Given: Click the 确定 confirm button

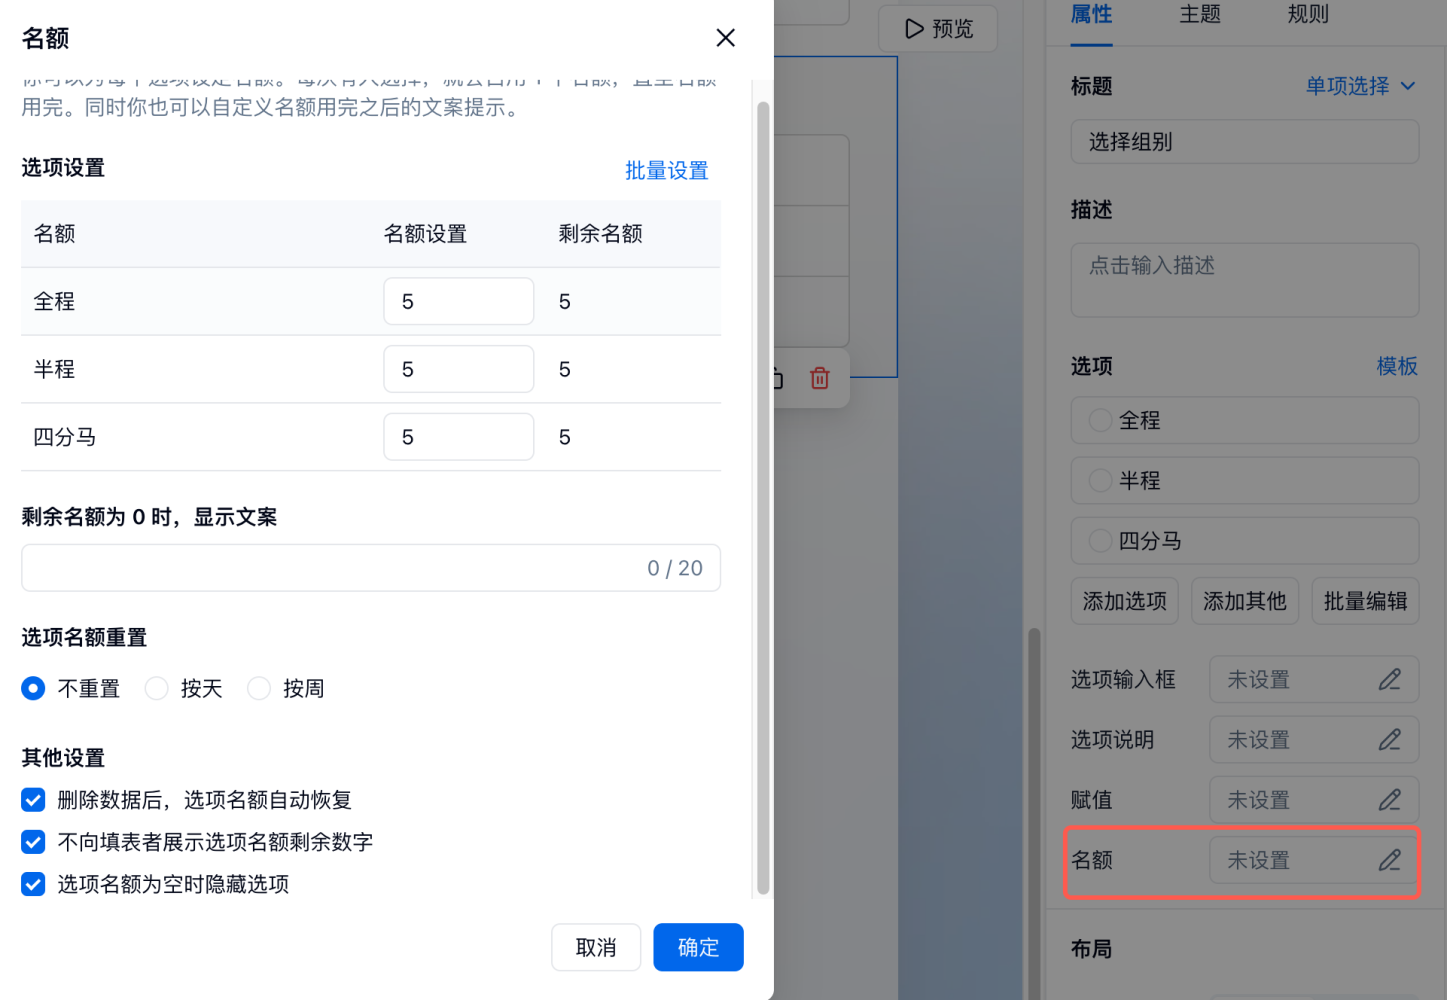Looking at the screenshot, I should coord(698,947).
